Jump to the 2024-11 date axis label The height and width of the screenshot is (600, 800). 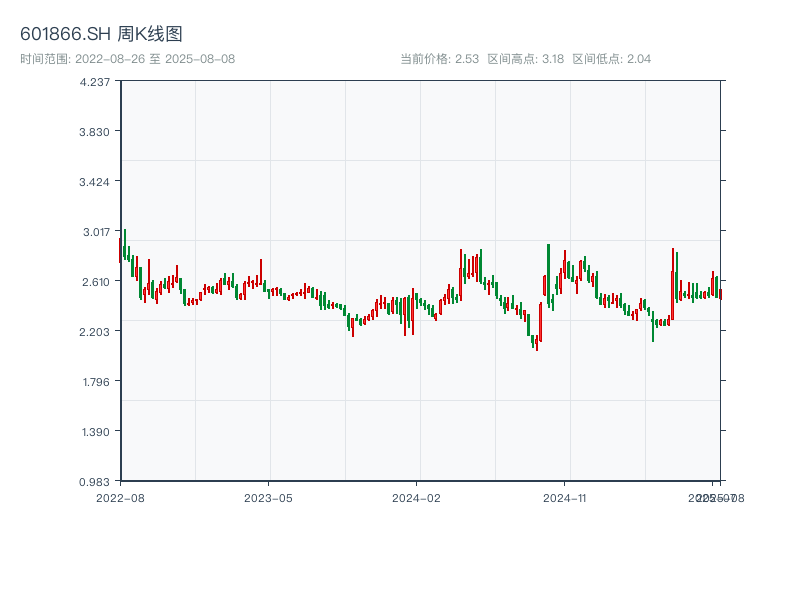coord(565,497)
